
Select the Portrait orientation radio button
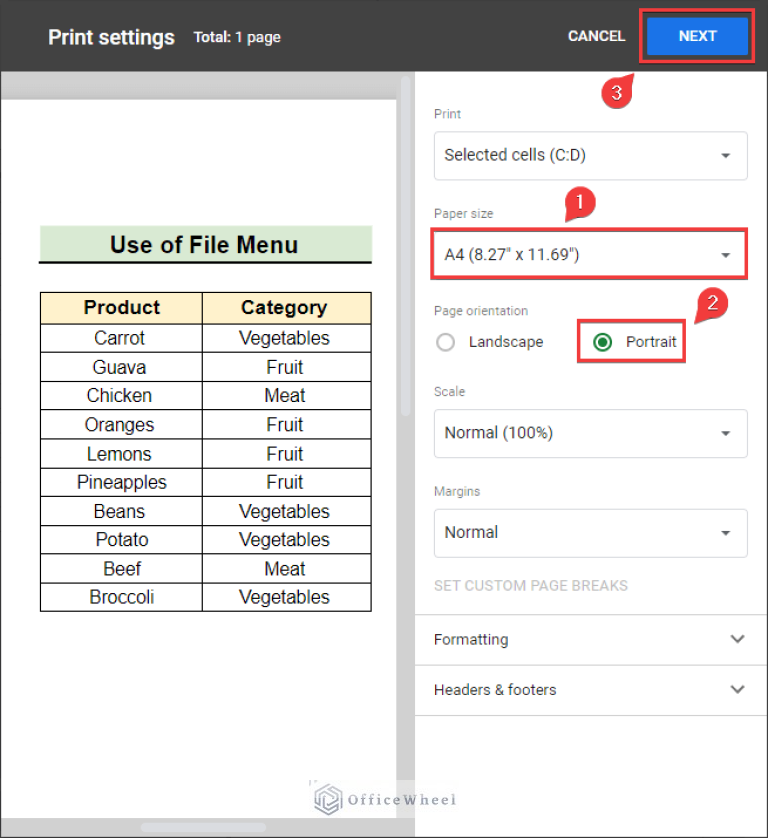click(x=603, y=342)
